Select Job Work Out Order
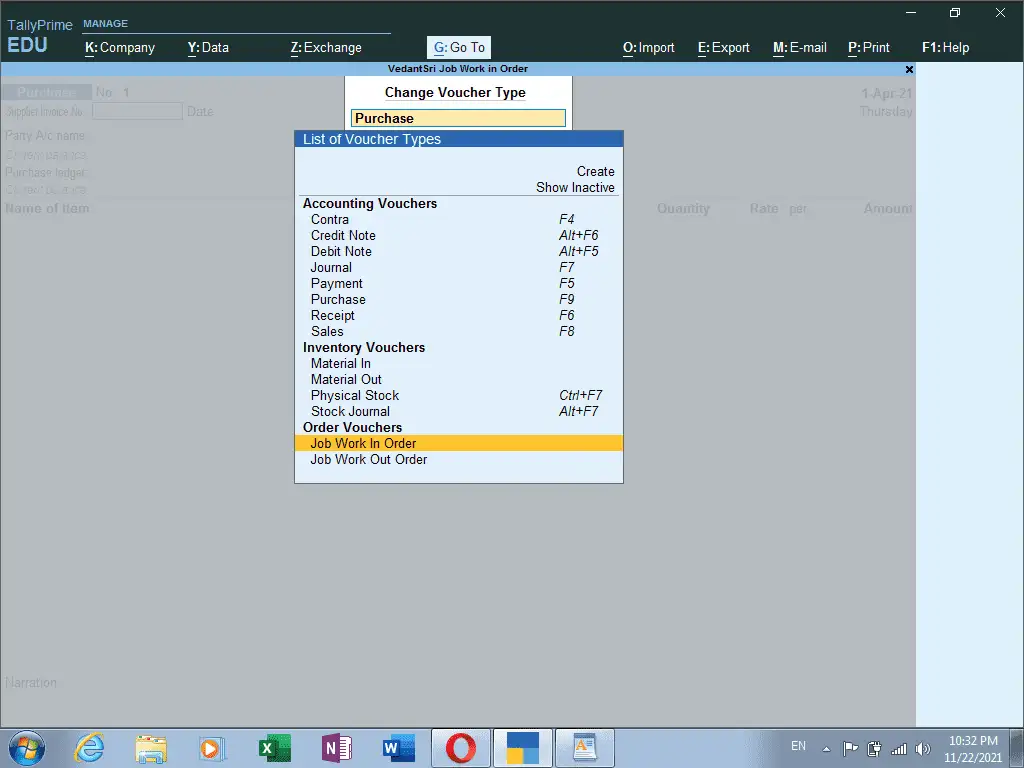Viewport: 1024px width, 768px height. point(458,459)
